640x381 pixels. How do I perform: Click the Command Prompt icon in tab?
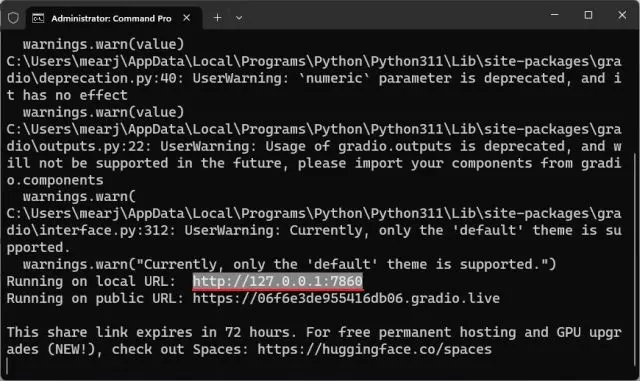38,18
